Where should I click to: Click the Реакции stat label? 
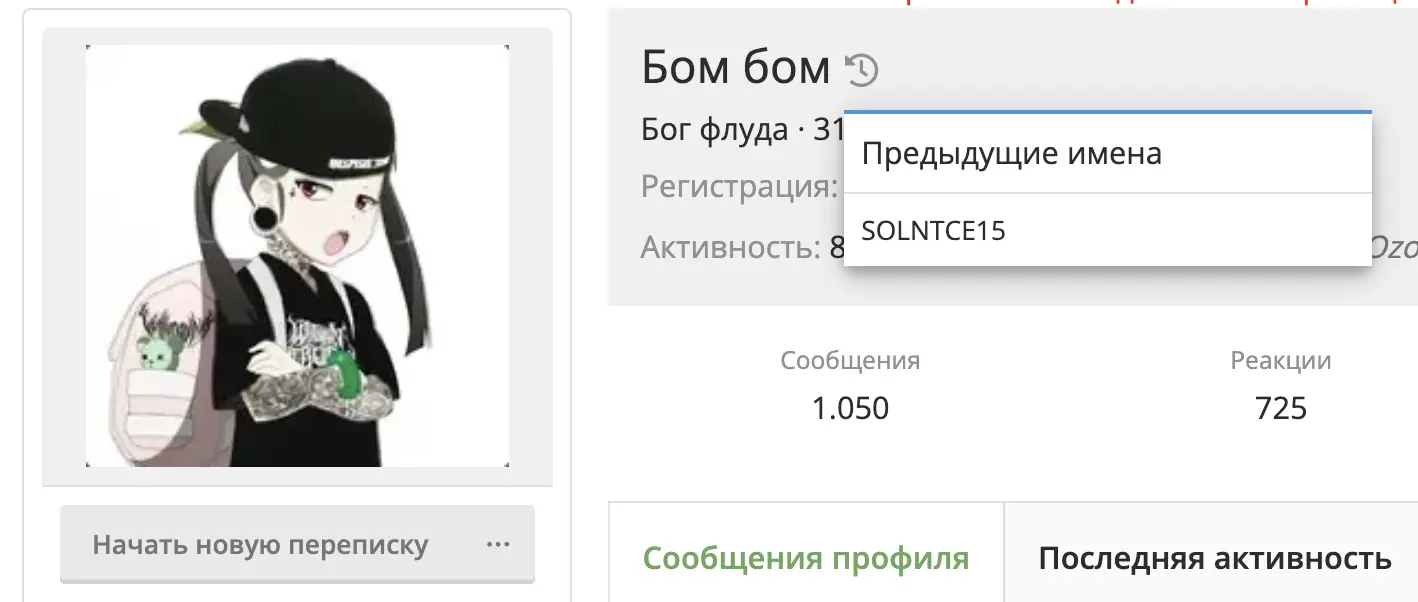tap(1280, 360)
